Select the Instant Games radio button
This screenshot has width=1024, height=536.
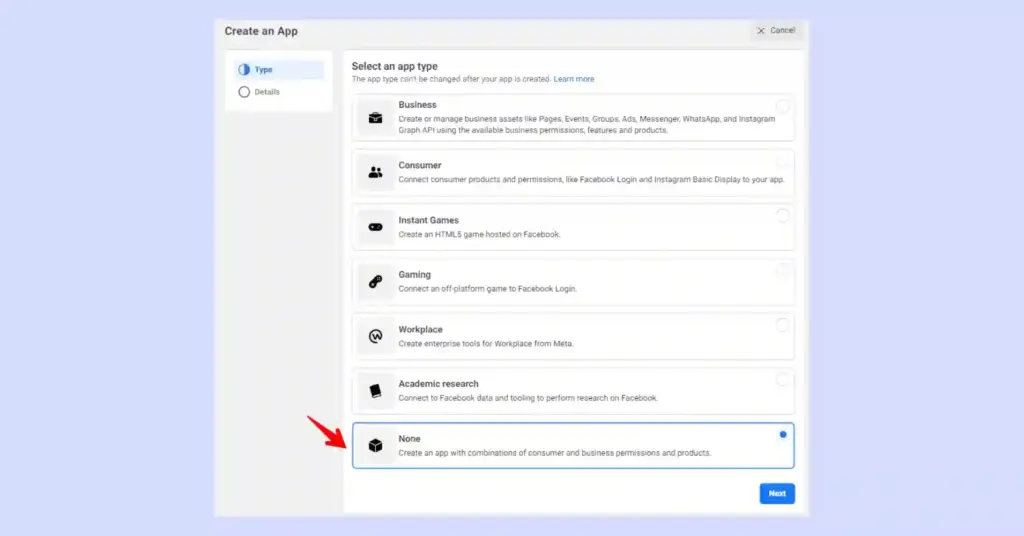[782, 216]
